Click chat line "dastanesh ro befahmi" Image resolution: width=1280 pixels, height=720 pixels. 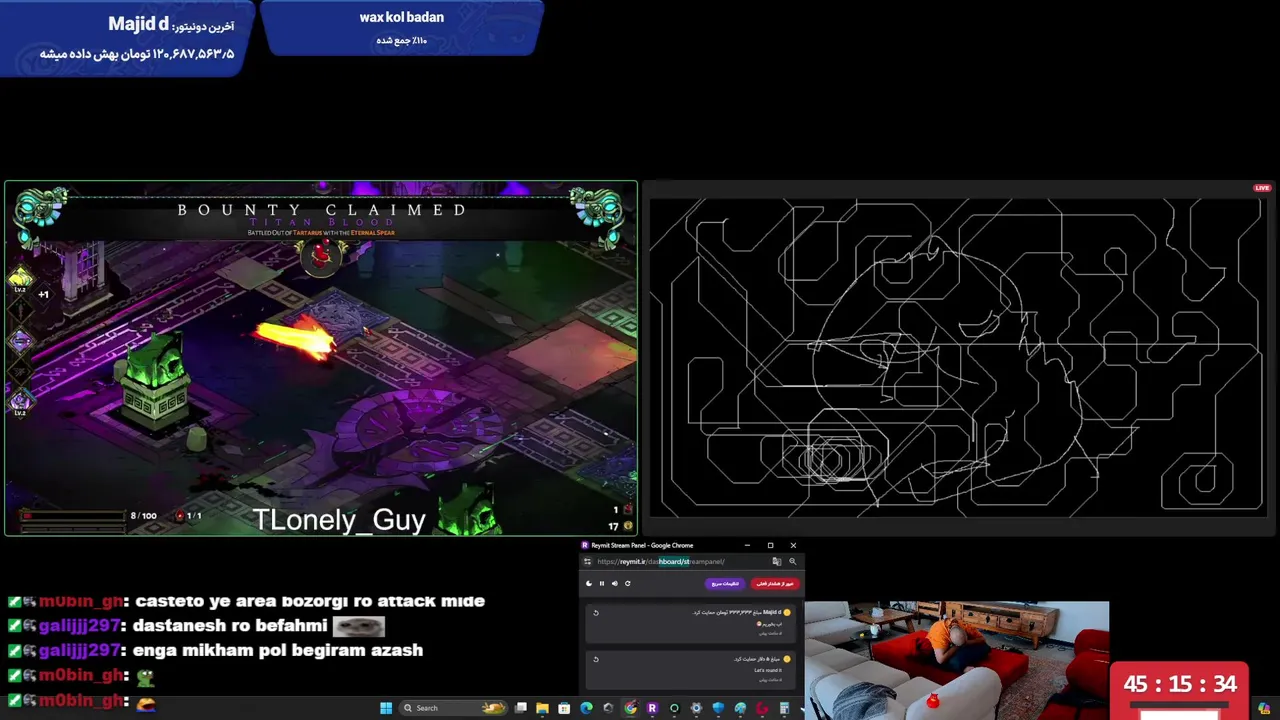pyautogui.click(x=230, y=626)
